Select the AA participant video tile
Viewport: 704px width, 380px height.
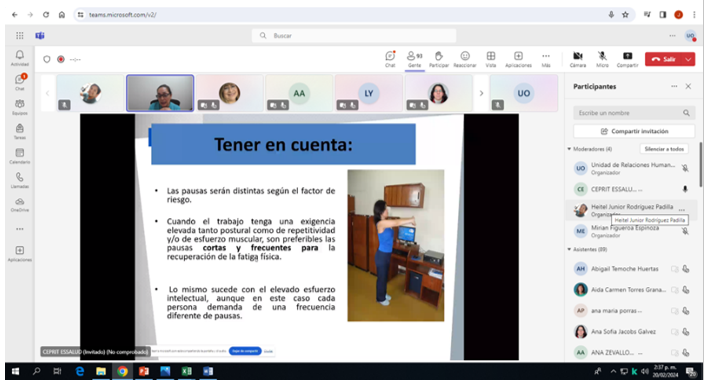pos(299,93)
